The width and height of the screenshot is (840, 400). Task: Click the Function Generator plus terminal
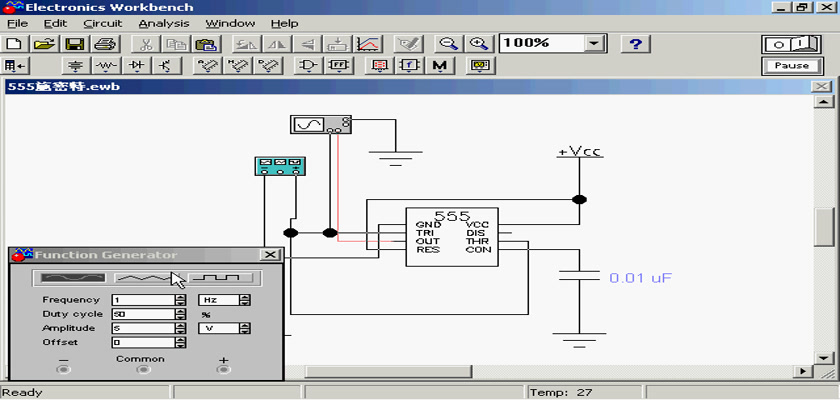223,369
